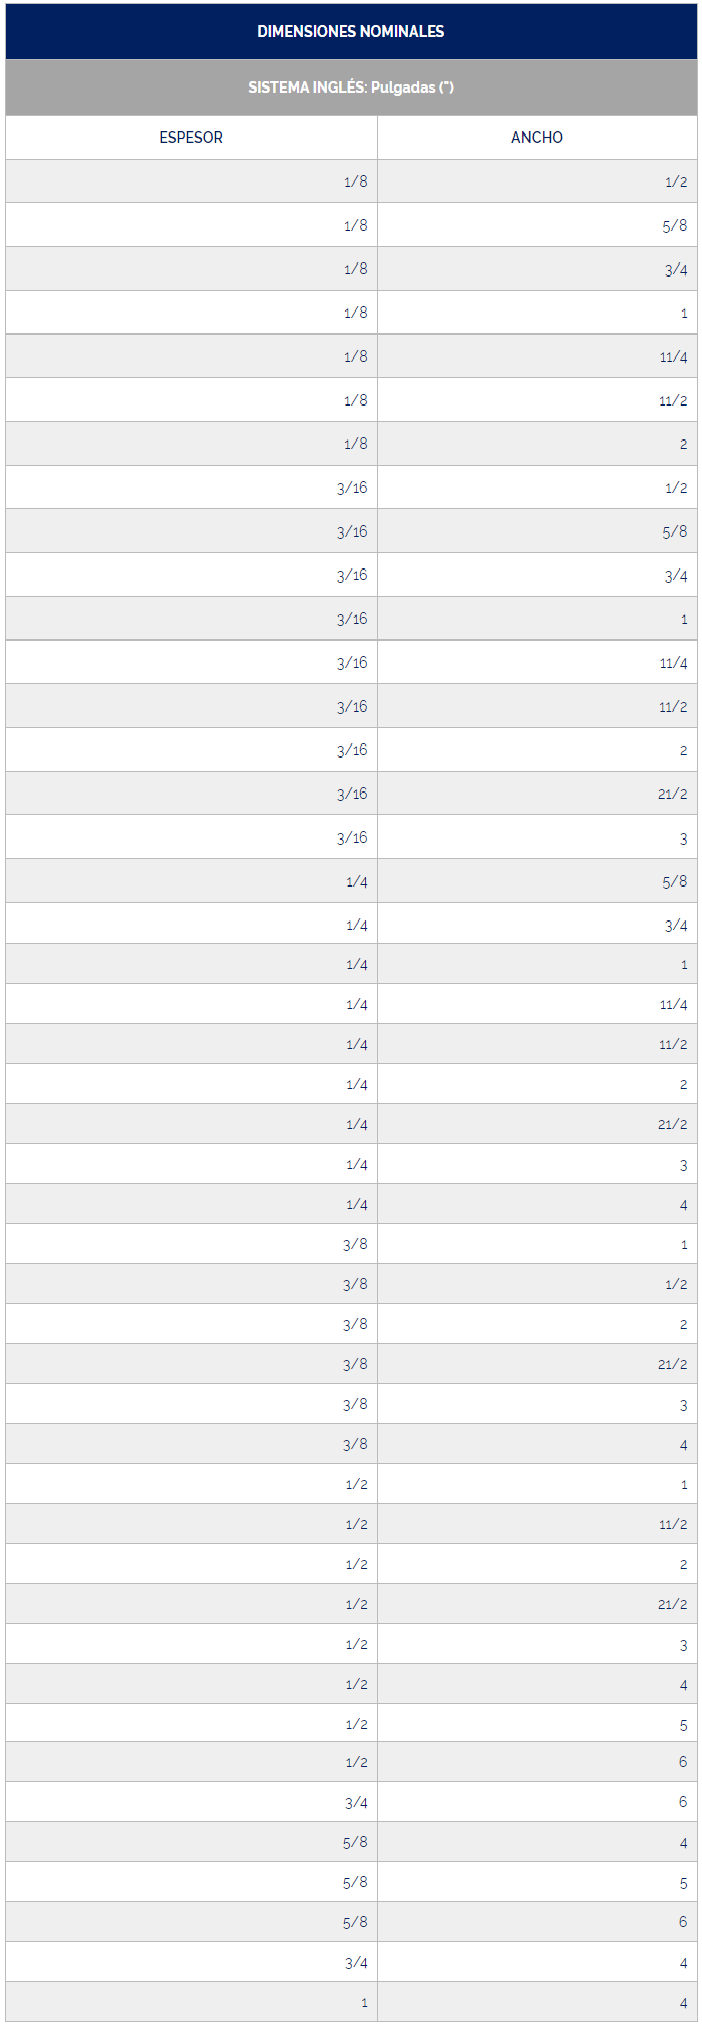Click ancho 3 in the 3/16 espesor row
The width and height of the screenshot is (702, 2027).
tap(683, 838)
